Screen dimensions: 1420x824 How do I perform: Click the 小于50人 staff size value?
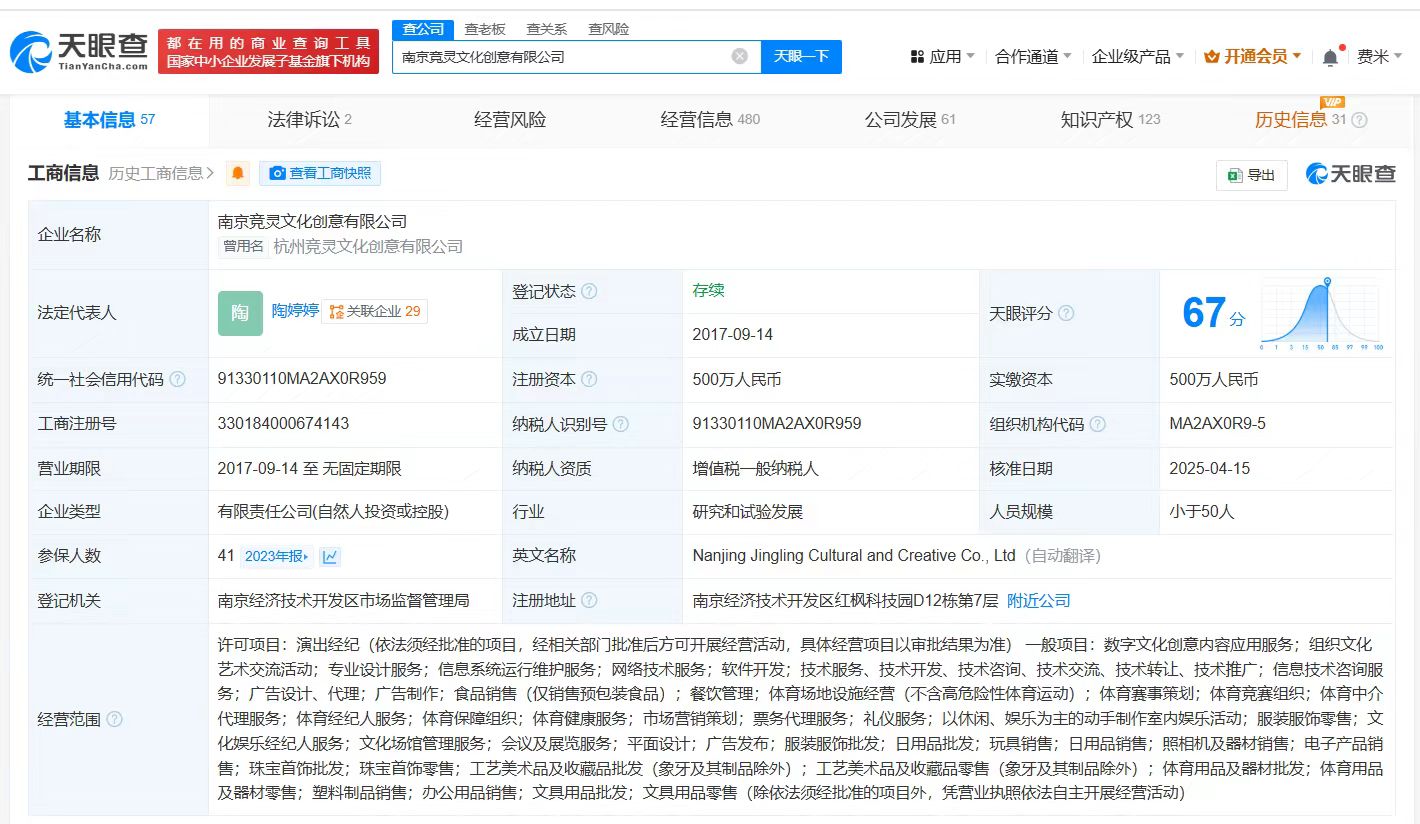(1201, 511)
